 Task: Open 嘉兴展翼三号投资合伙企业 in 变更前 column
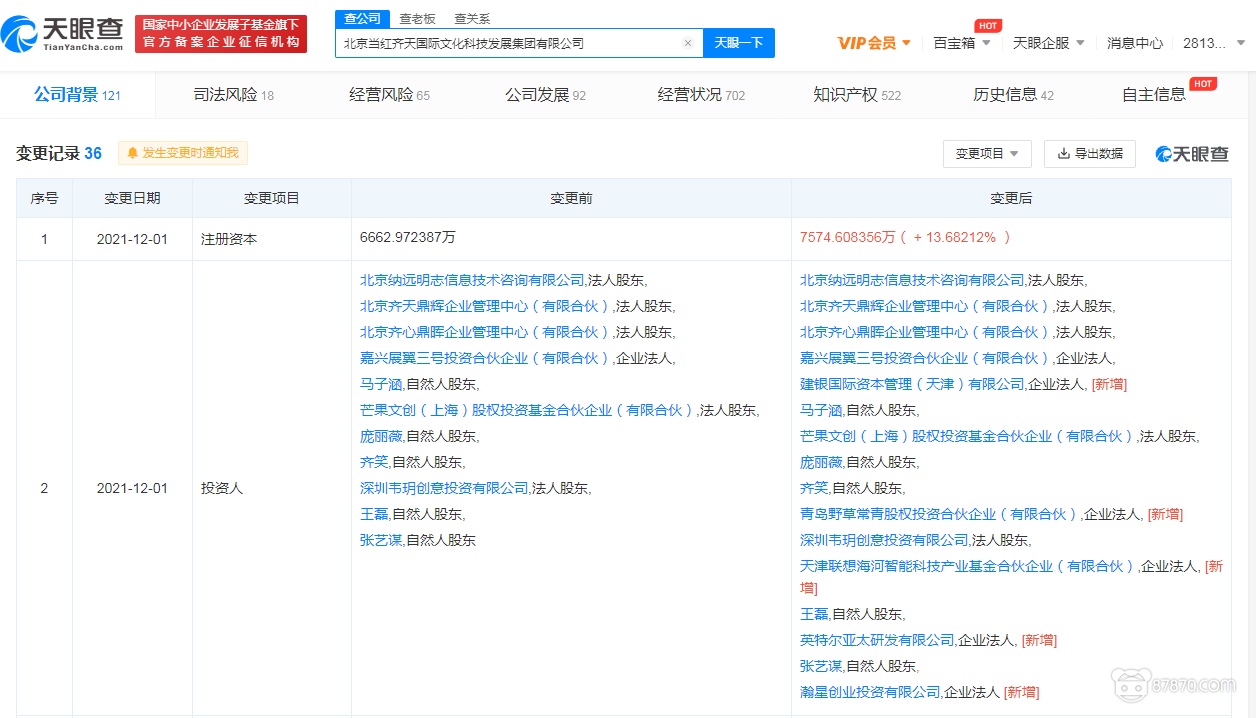486,358
